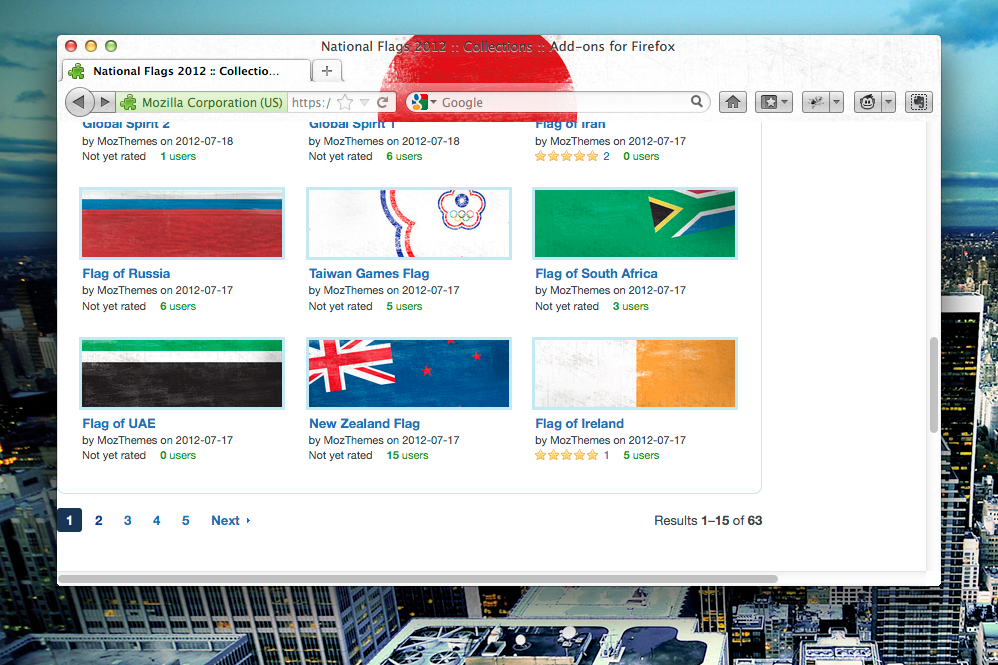The width and height of the screenshot is (998, 665).
Task: Expand the bug add-on dropdown arrow
Action: [836, 102]
